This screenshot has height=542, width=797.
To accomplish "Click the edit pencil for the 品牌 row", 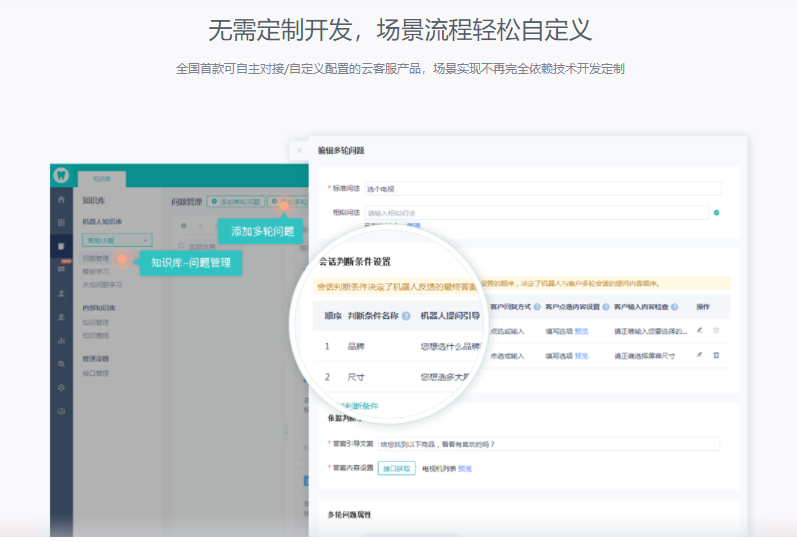I will 700,330.
